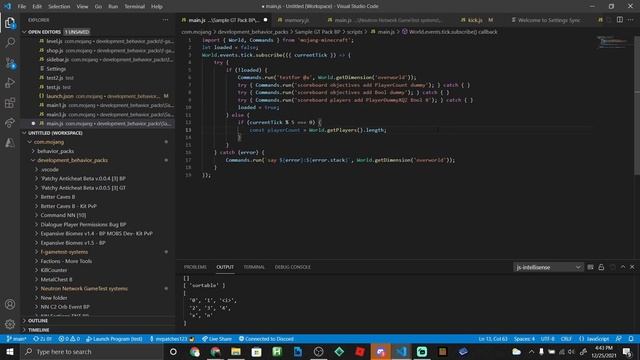Click the Windows Start button
640x360 pixels.
(10, 351)
